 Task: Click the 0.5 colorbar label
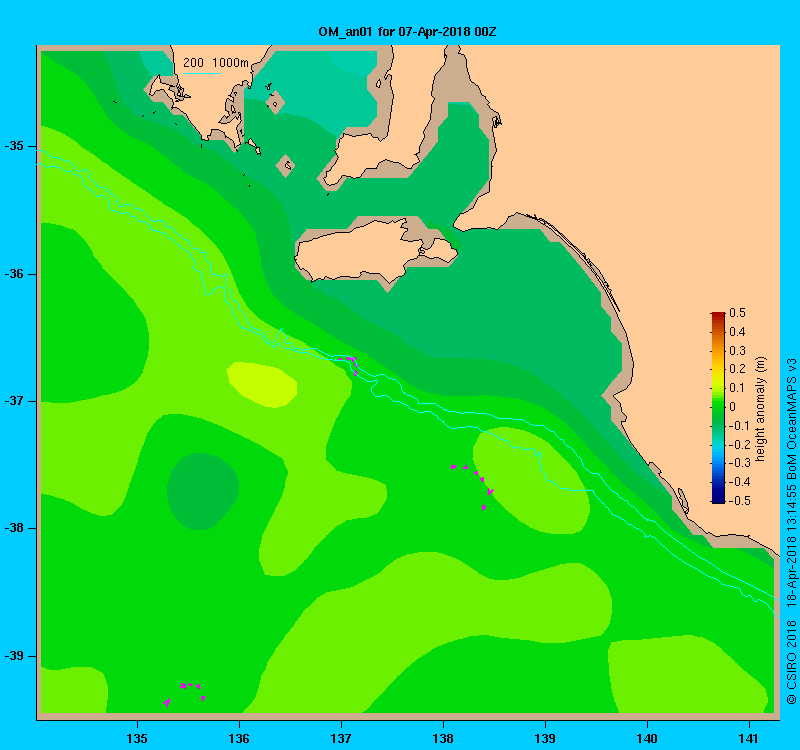click(x=737, y=313)
